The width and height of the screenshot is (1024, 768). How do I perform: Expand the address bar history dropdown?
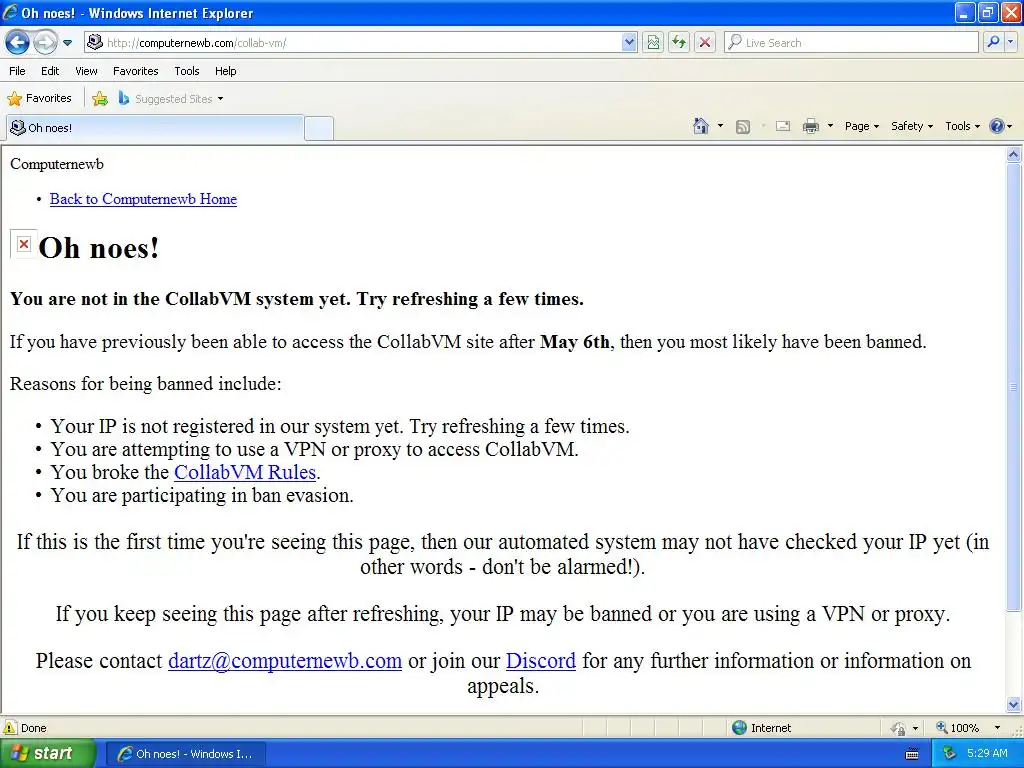click(628, 42)
